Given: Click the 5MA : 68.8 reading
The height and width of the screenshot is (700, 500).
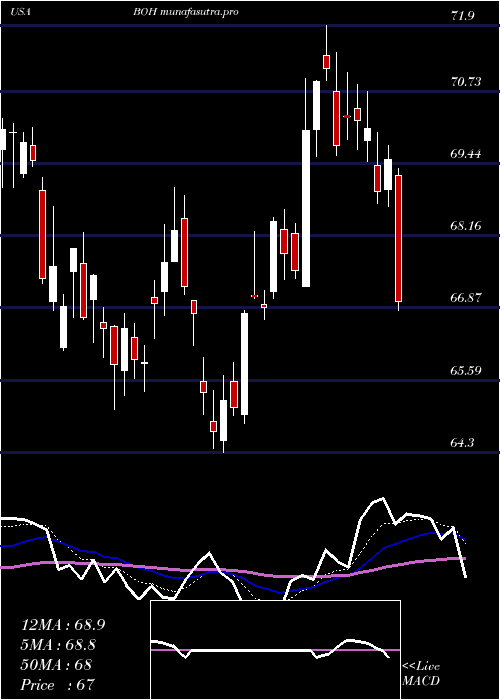Looking at the screenshot, I should tap(58, 645).
